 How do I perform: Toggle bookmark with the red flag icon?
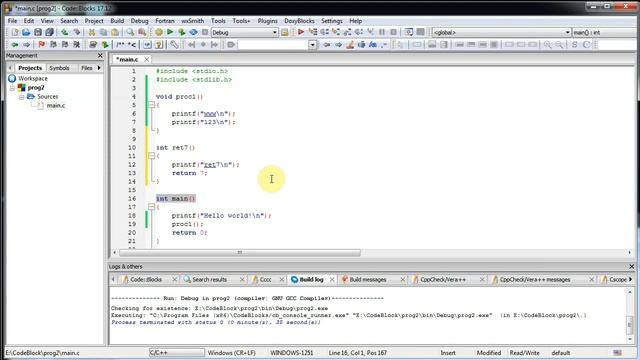42,44
